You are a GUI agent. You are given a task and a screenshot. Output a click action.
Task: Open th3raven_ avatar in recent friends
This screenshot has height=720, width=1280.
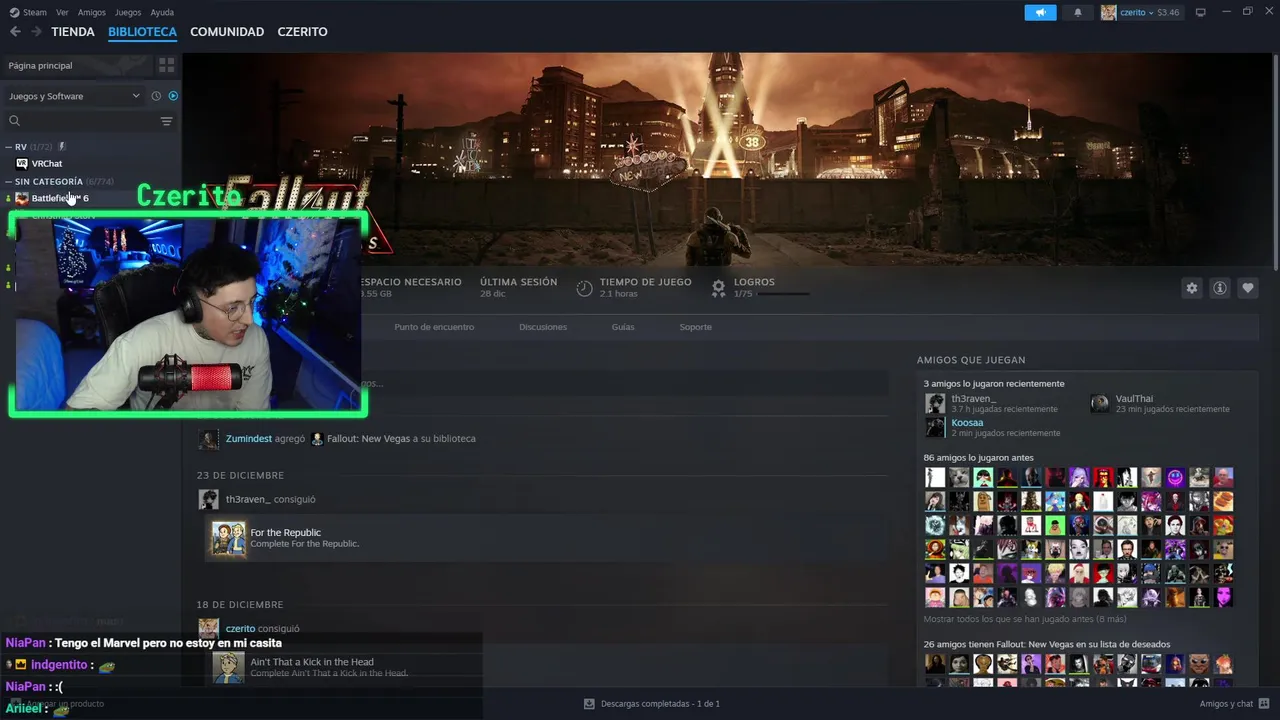tap(935, 403)
